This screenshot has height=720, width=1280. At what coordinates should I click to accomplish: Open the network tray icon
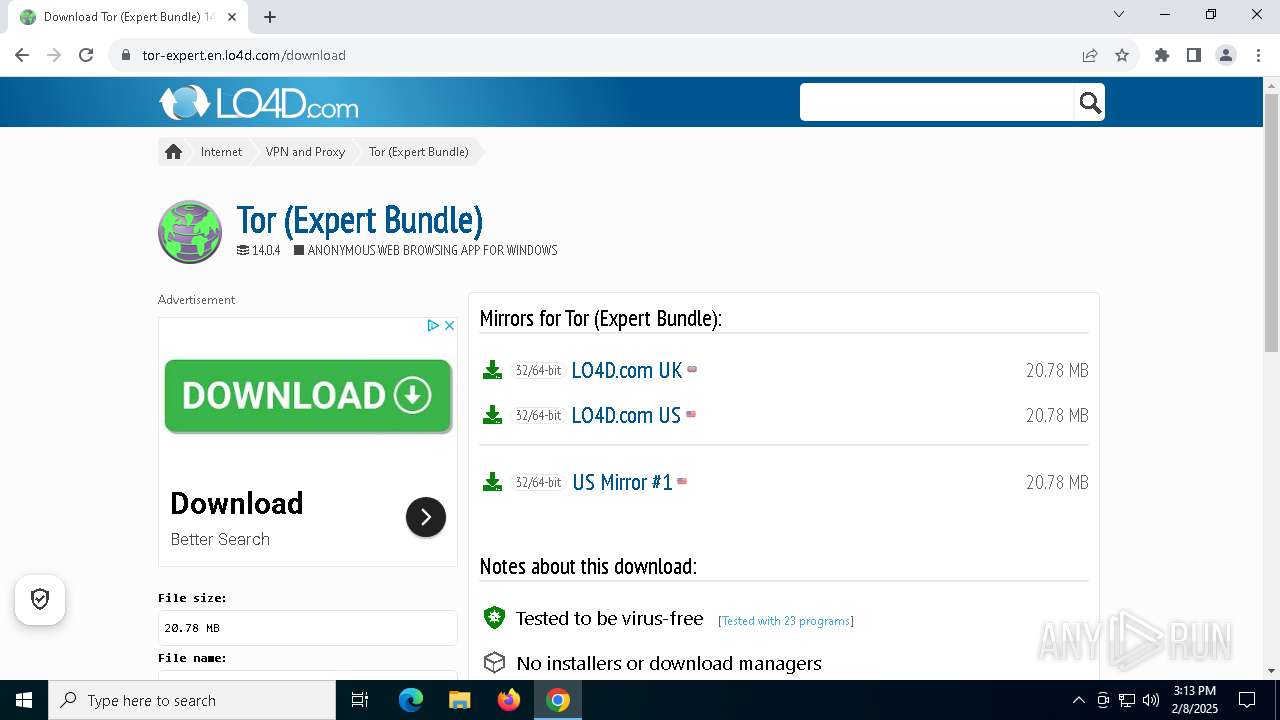tap(1127, 700)
